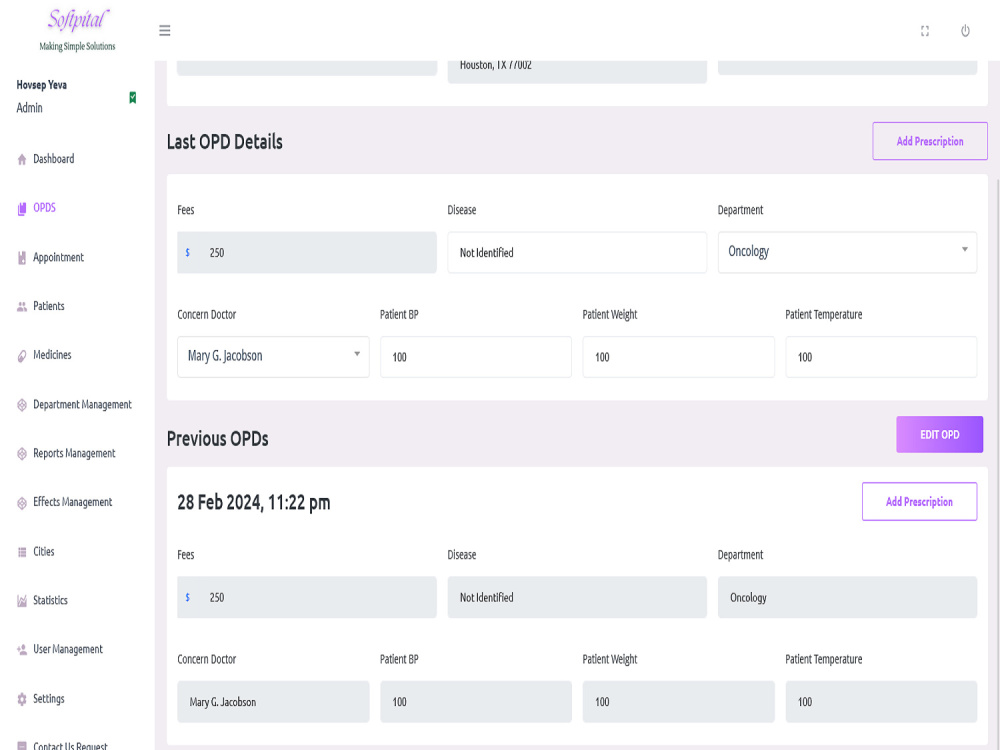Click Add Prescription for 28 Feb 2024 OPD
Image resolution: width=1000 pixels, height=750 pixels.
tap(919, 501)
